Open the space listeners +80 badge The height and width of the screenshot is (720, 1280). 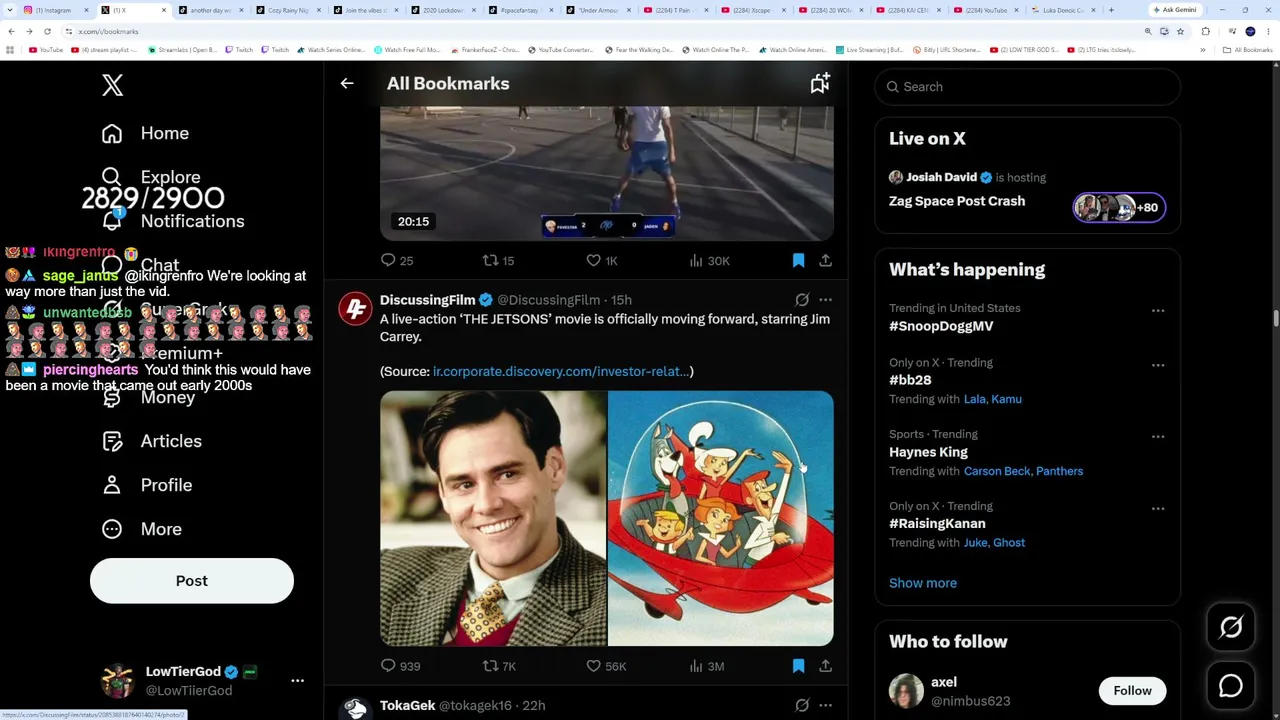1119,207
